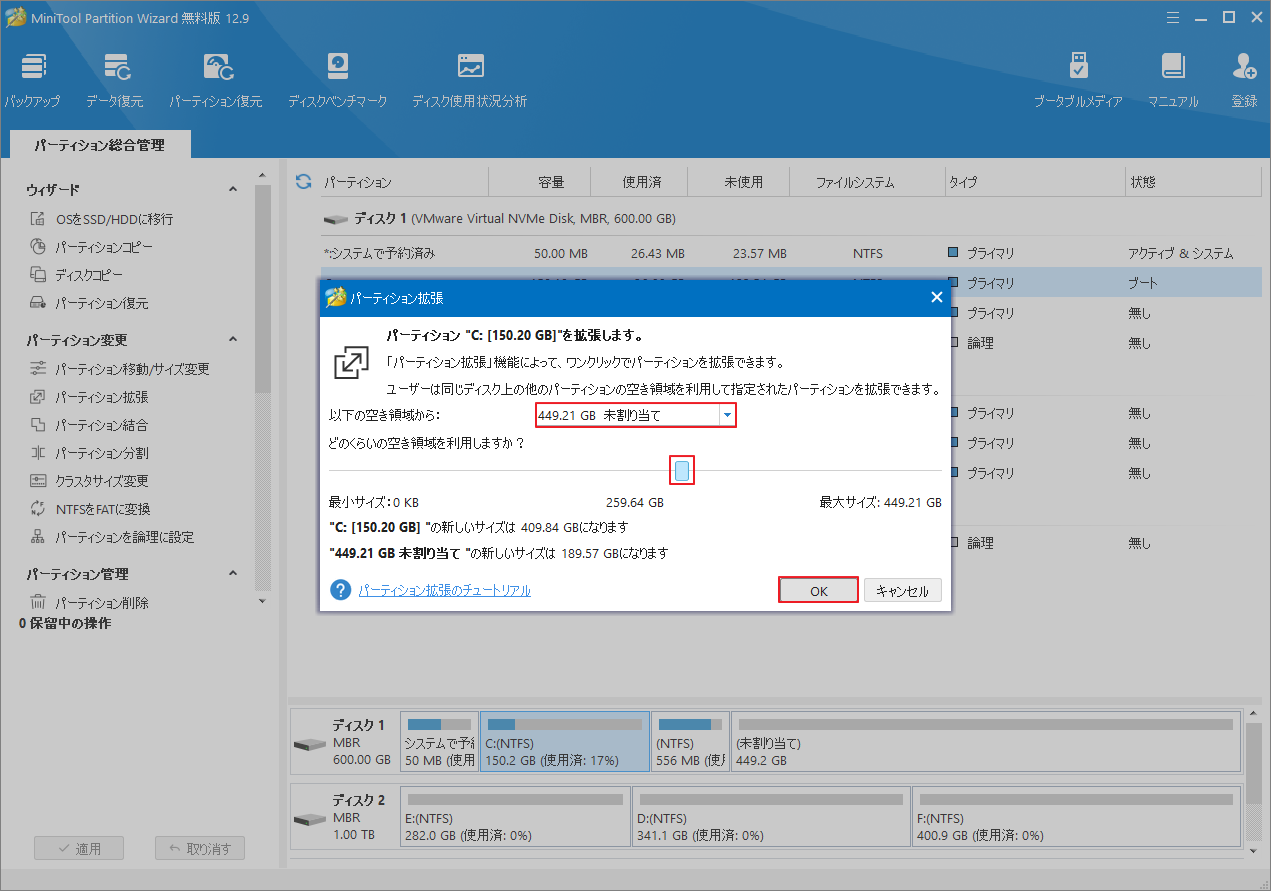Create ブータブルメディア bootable media
This screenshot has width=1271, height=891.
pyautogui.click(x=1077, y=81)
